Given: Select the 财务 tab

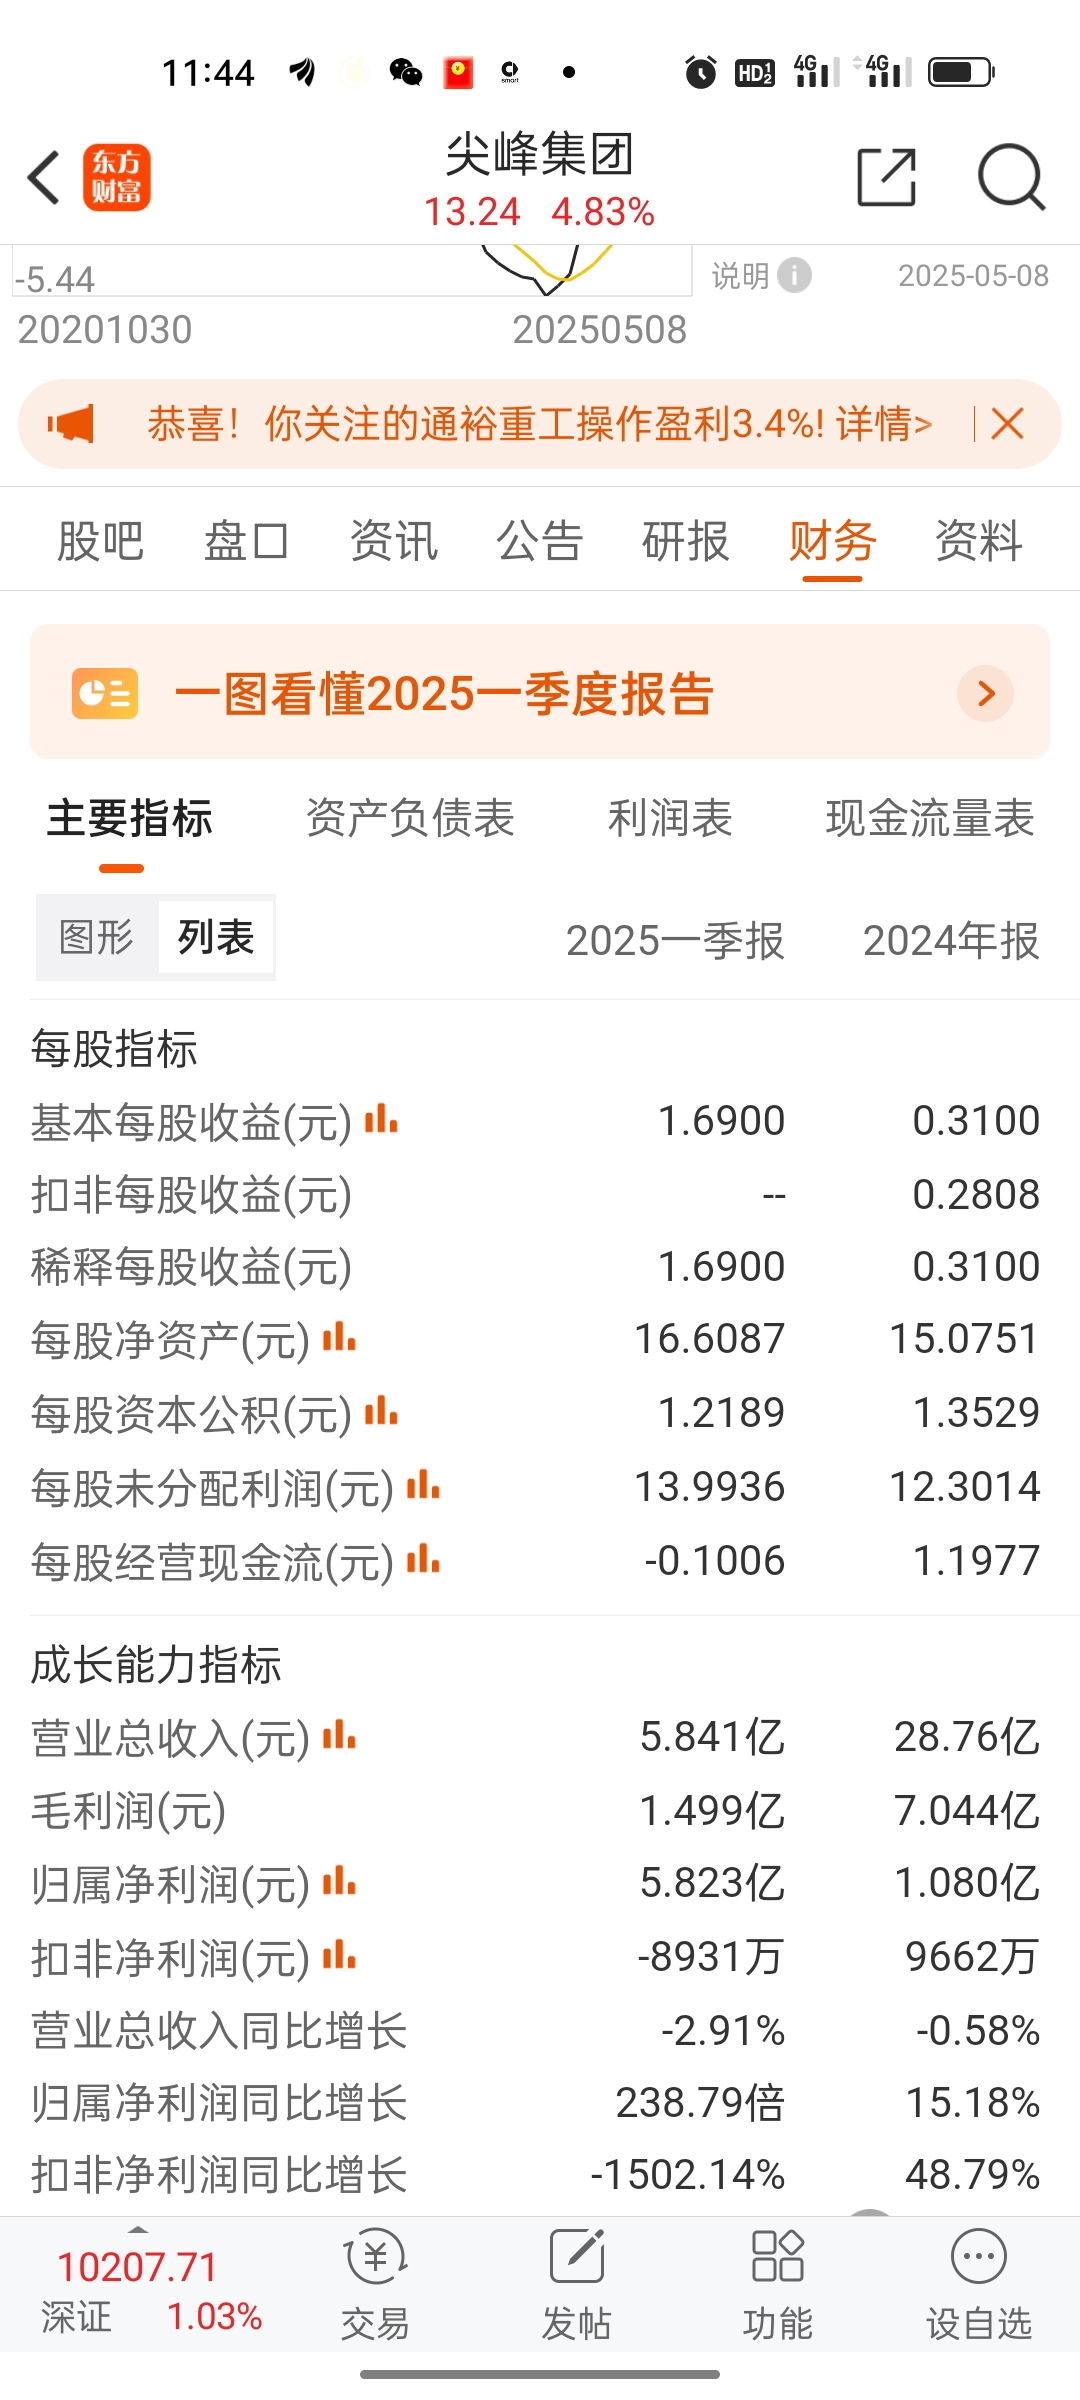Looking at the screenshot, I should coord(832,542).
